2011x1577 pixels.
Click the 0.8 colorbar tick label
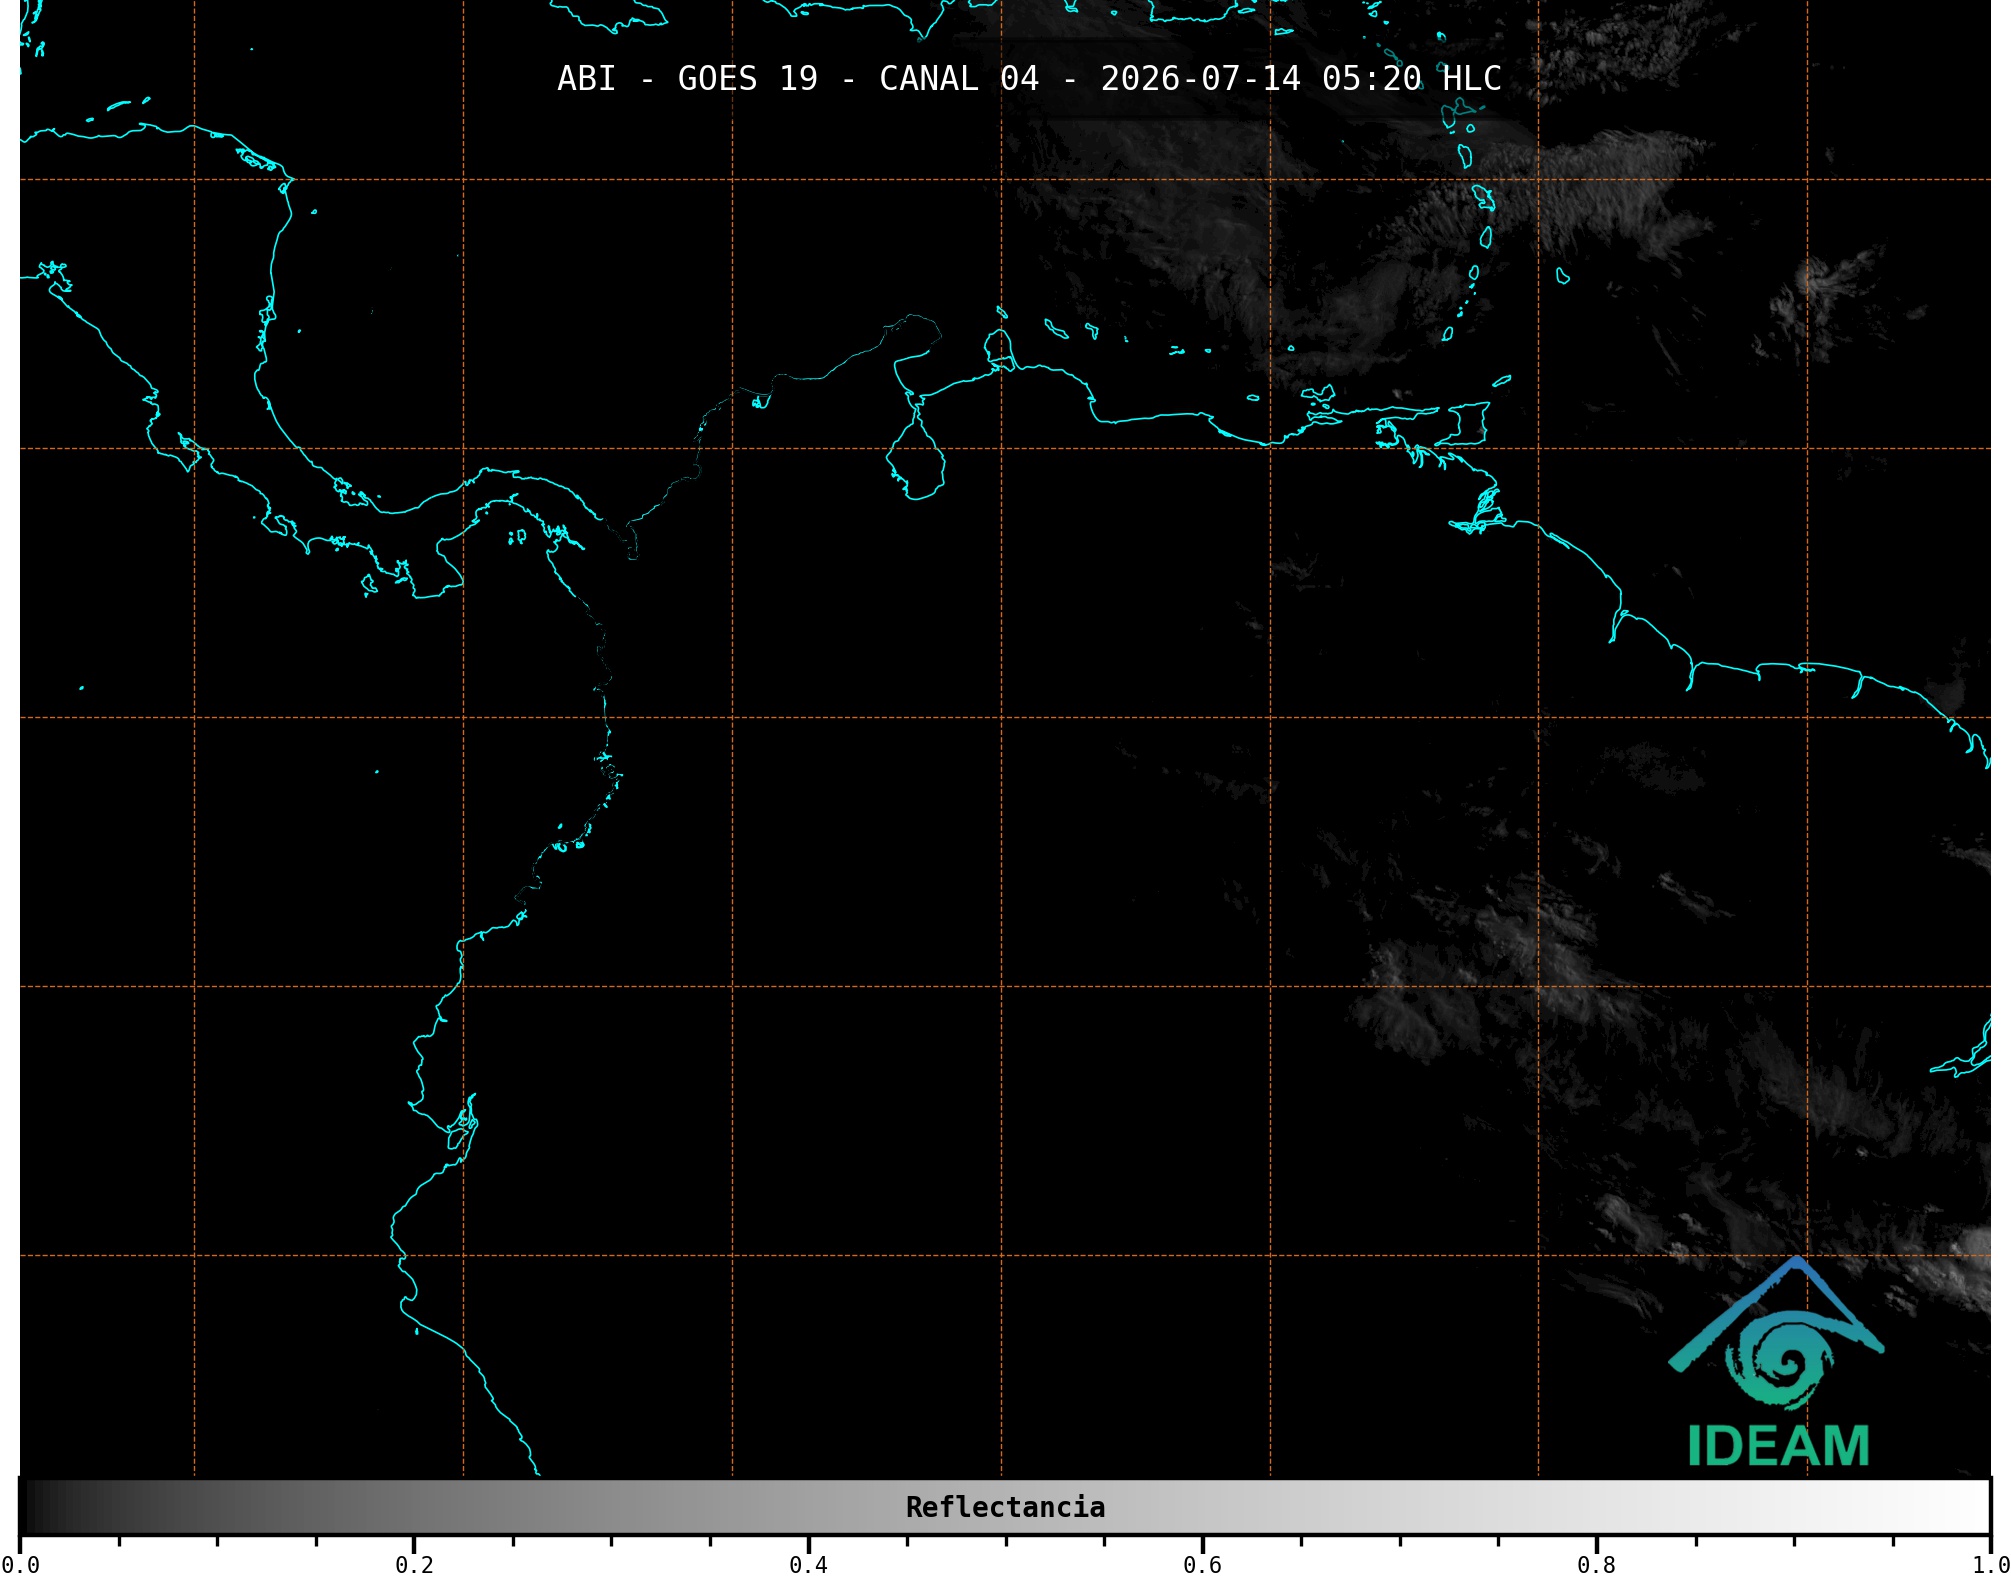[1596, 1565]
